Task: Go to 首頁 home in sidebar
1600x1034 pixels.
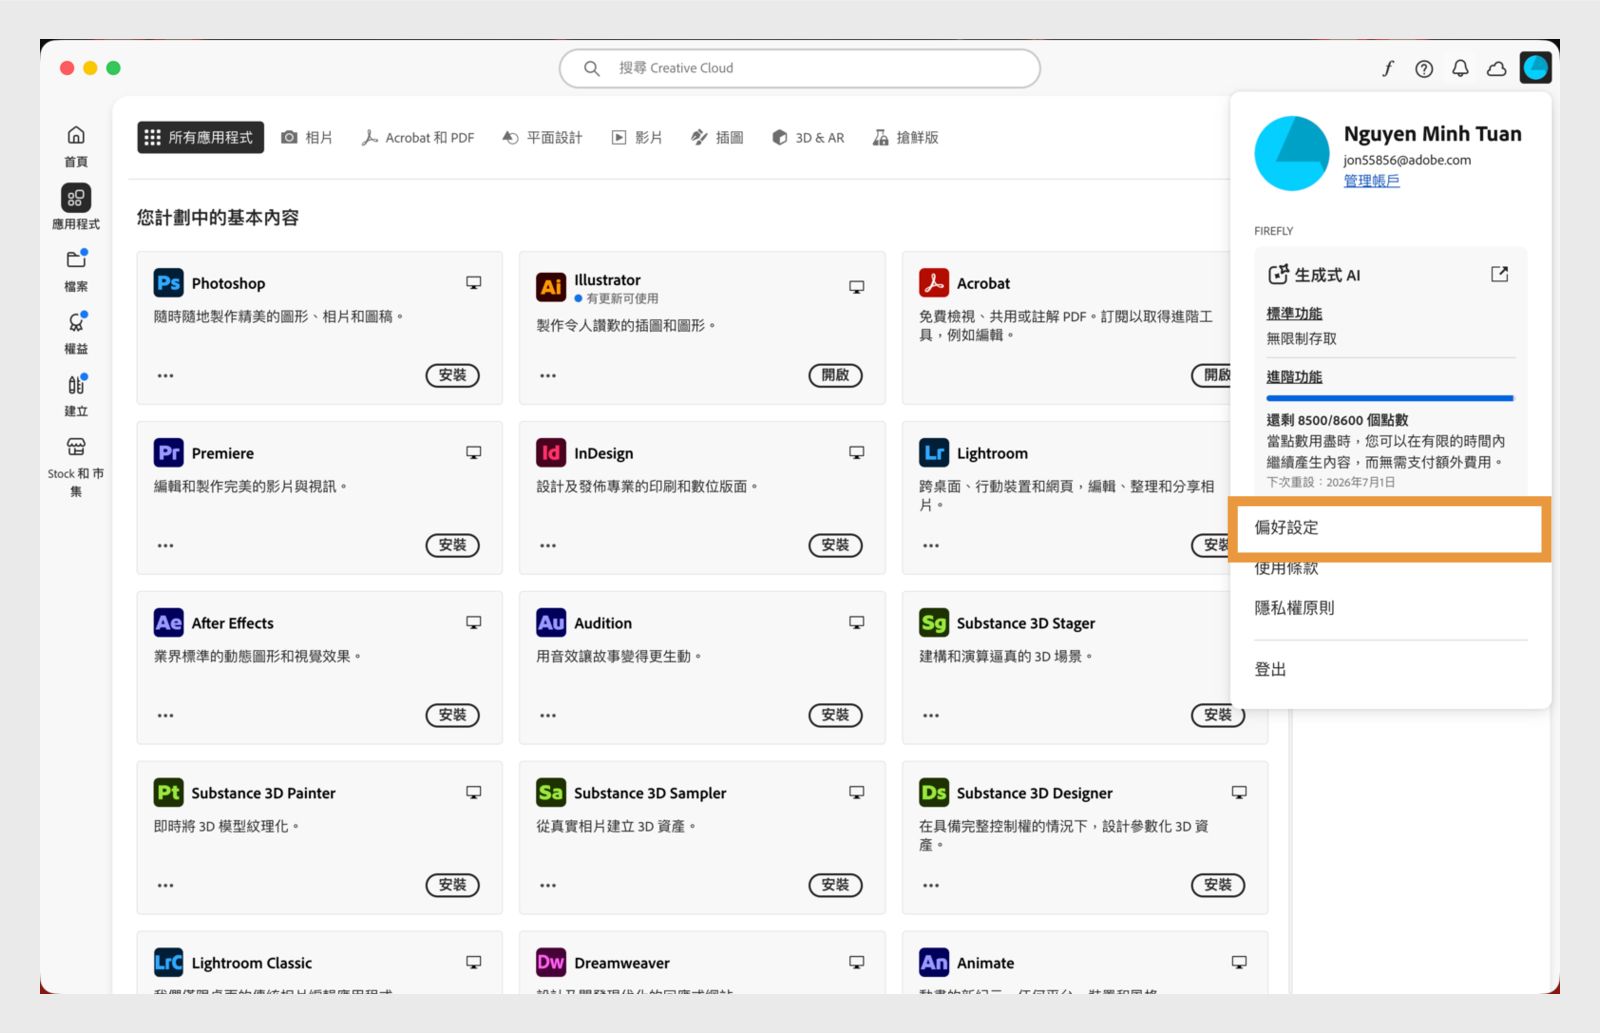Action: [x=76, y=146]
